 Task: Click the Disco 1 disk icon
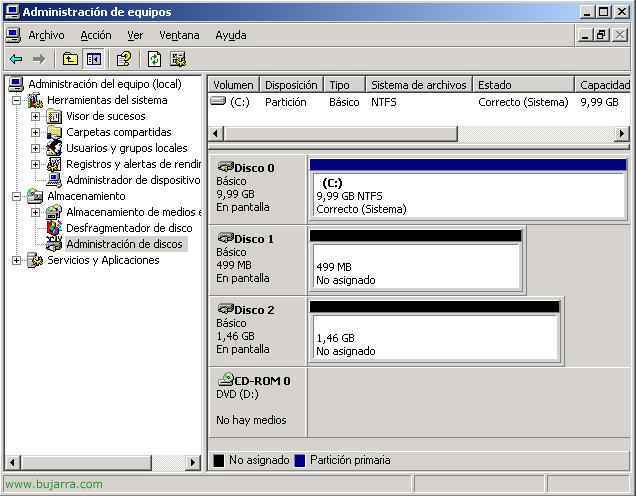[x=226, y=238]
